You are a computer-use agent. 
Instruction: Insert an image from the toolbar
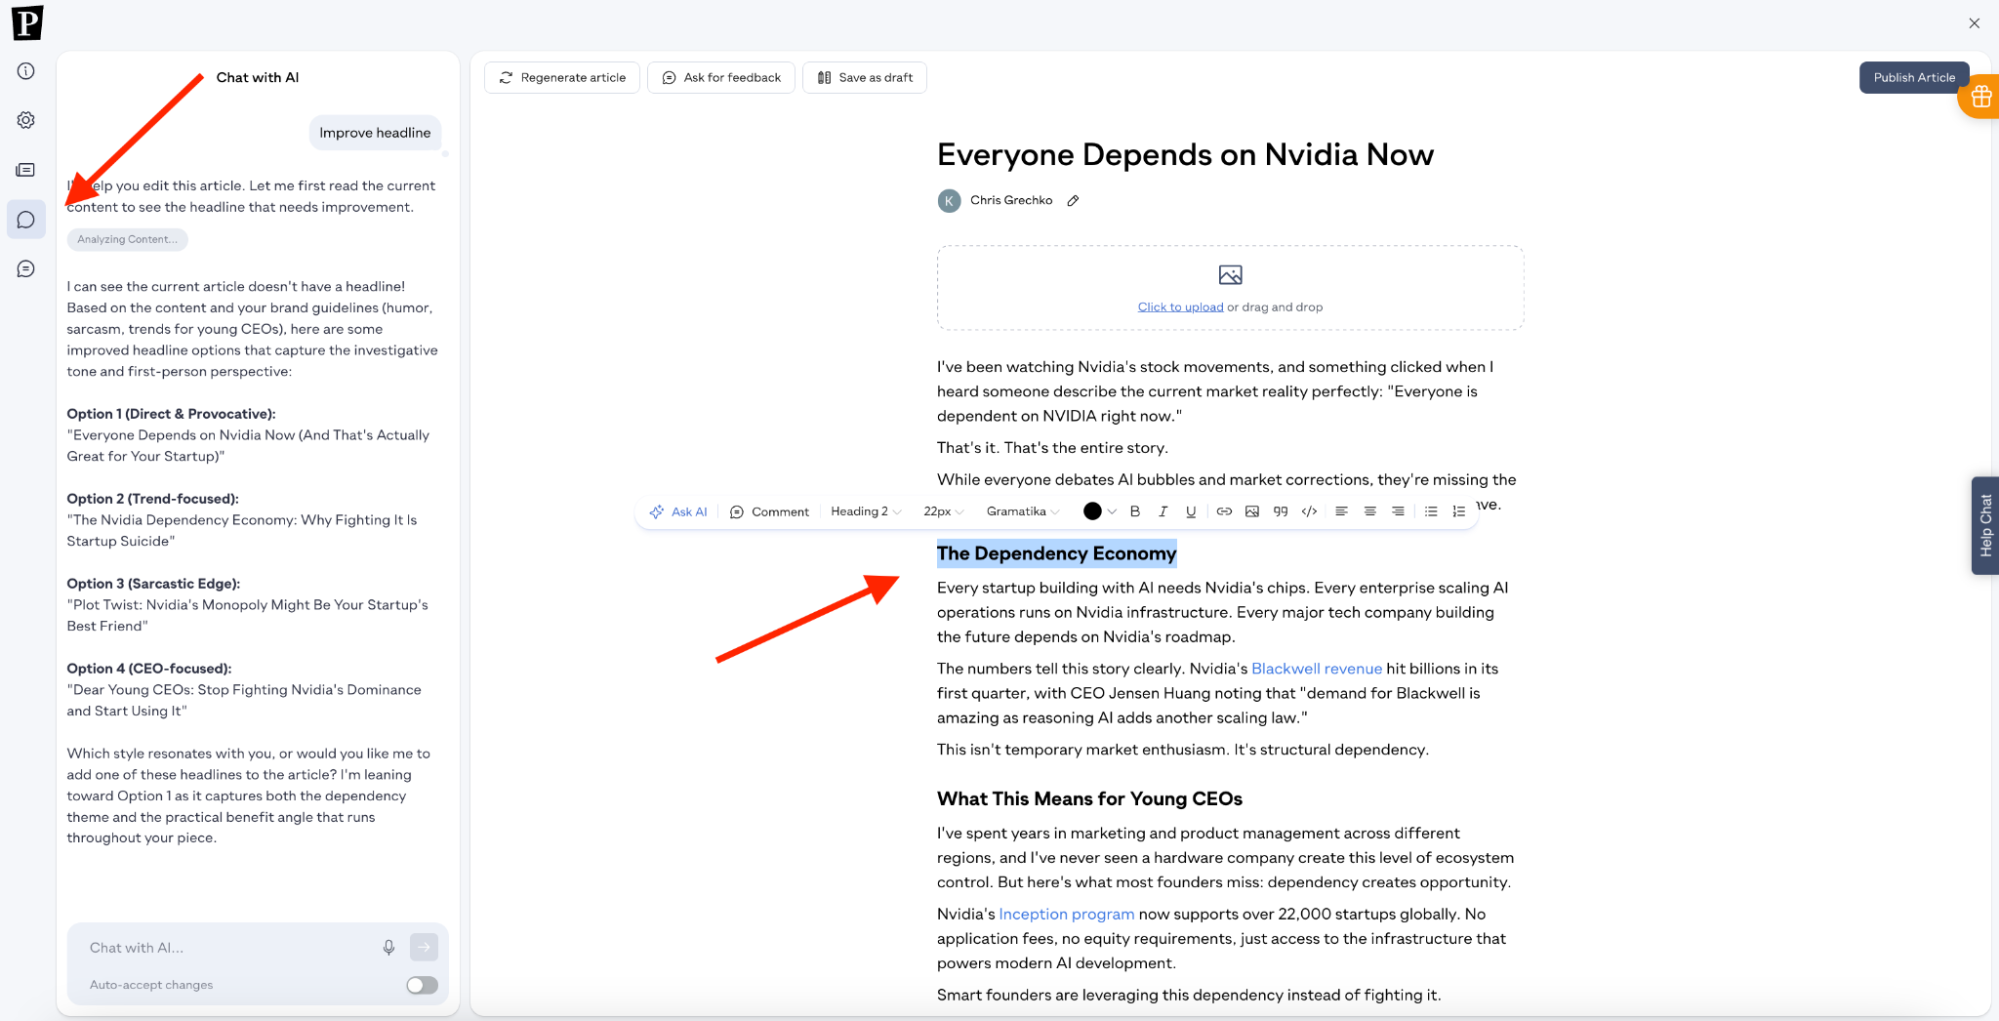(x=1252, y=511)
